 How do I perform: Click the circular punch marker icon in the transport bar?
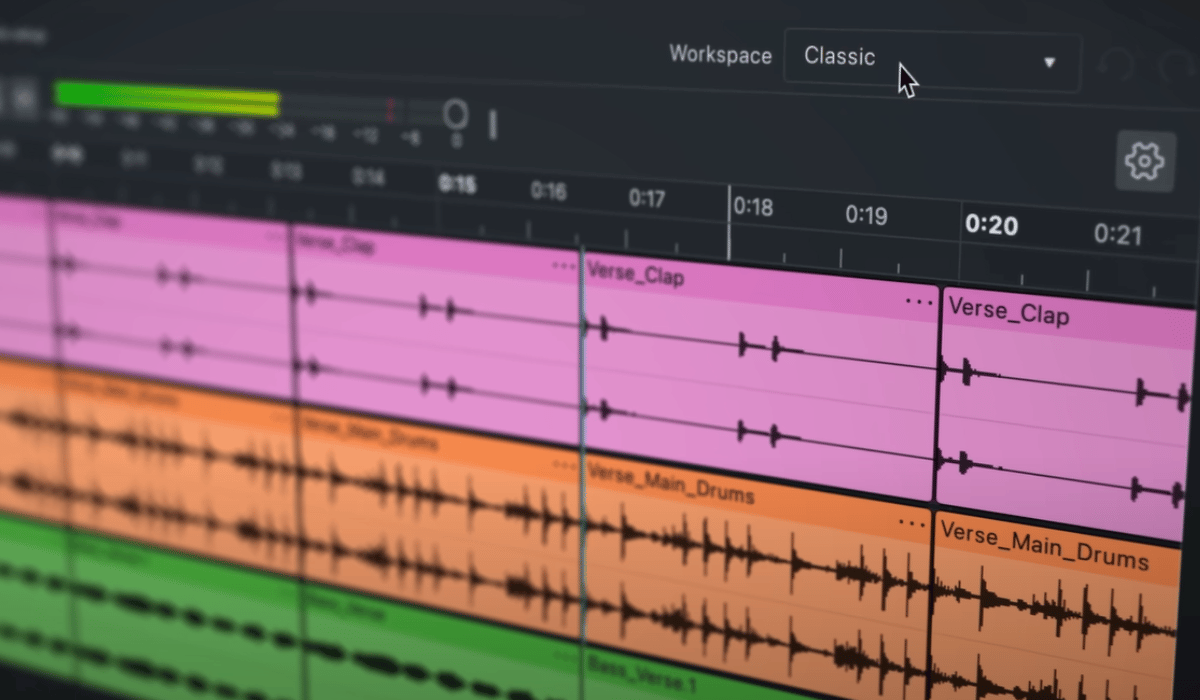click(x=456, y=115)
